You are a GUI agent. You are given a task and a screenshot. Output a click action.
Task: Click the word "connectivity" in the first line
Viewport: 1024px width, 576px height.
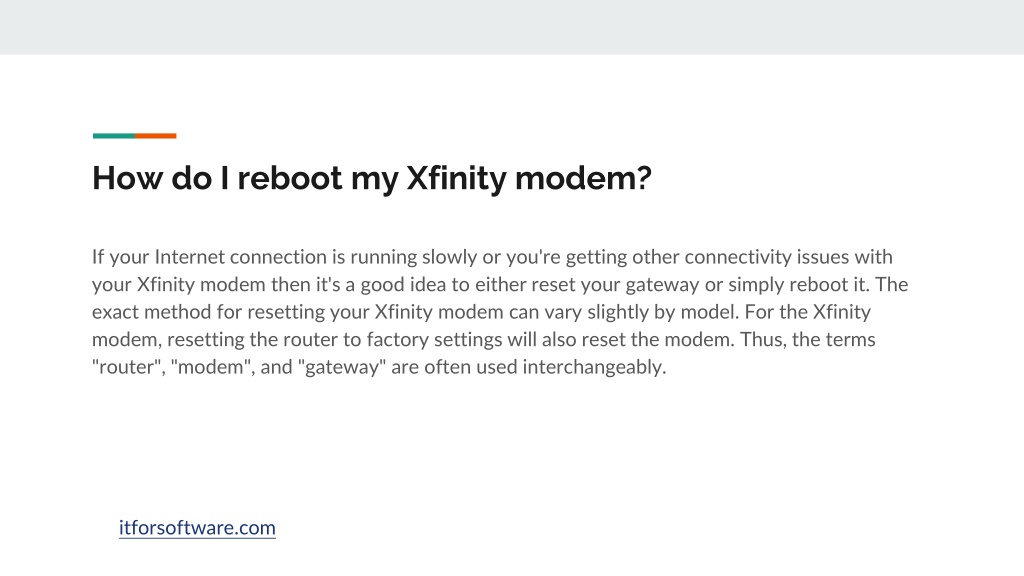pyautogui.click(x=737, y=257)
